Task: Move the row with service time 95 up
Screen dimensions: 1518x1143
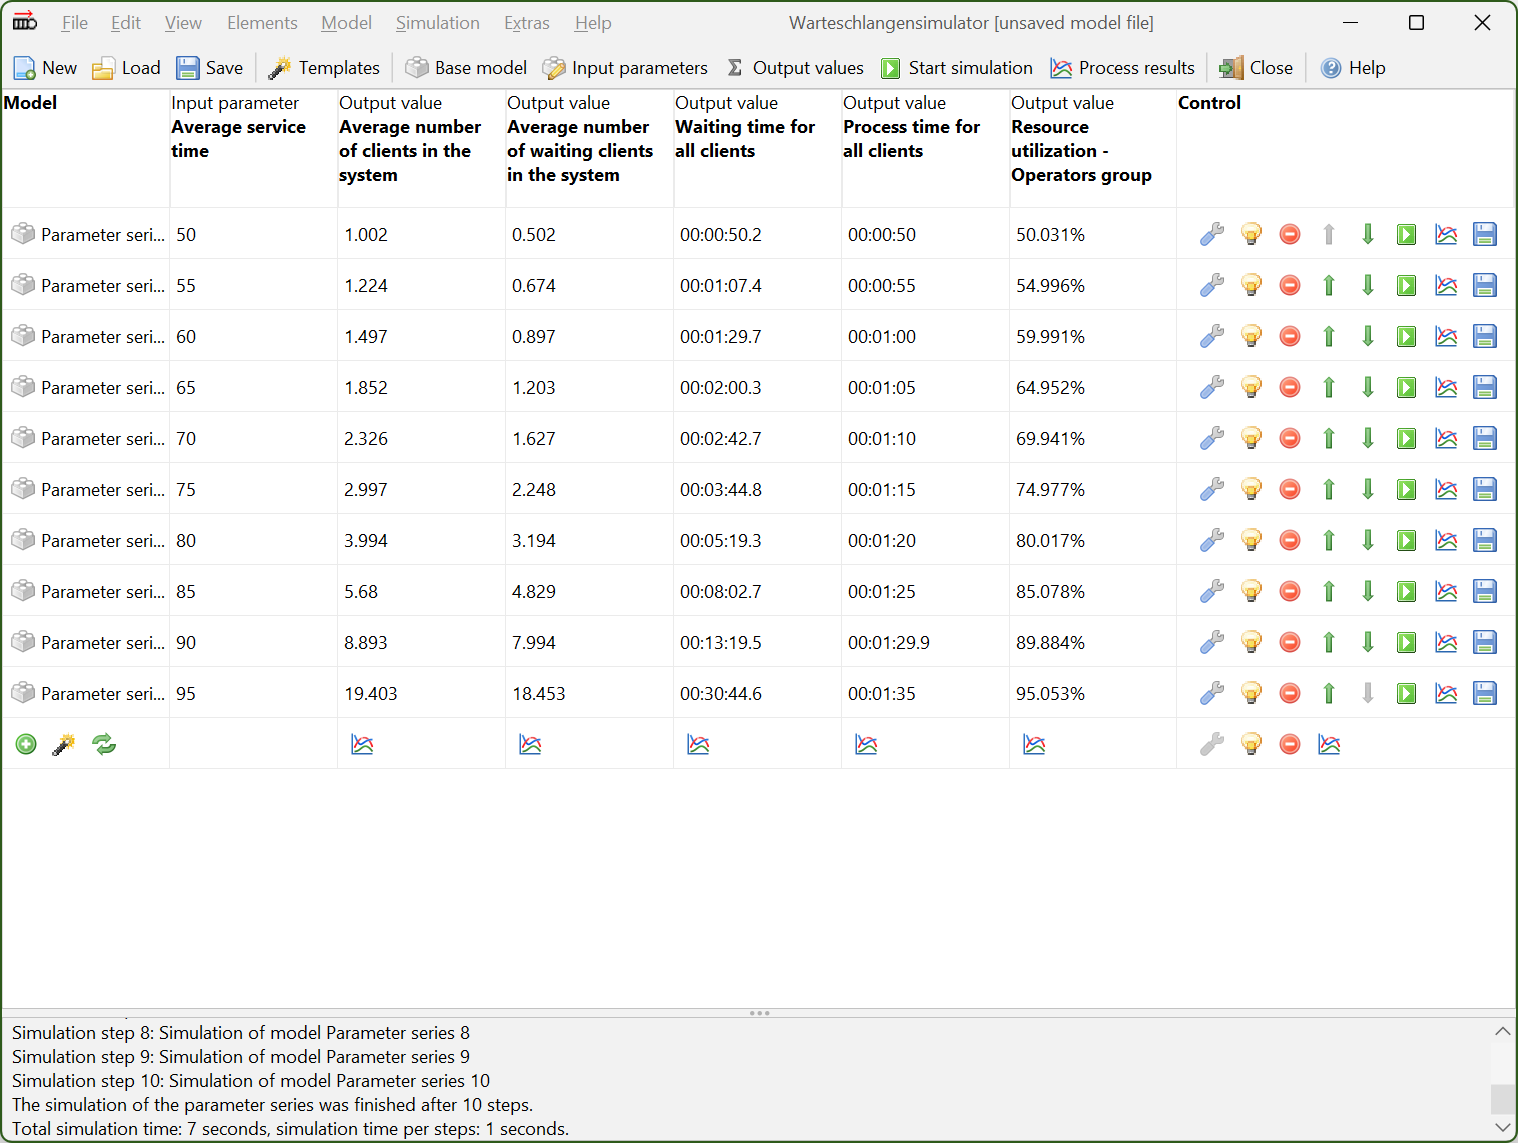Action: click(x=1329, y=693)
